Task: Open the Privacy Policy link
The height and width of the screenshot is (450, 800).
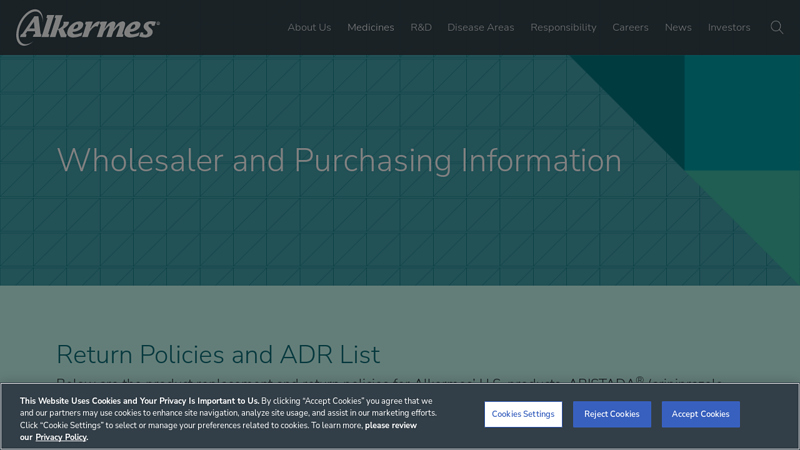Action: click(x=61, y=437)
